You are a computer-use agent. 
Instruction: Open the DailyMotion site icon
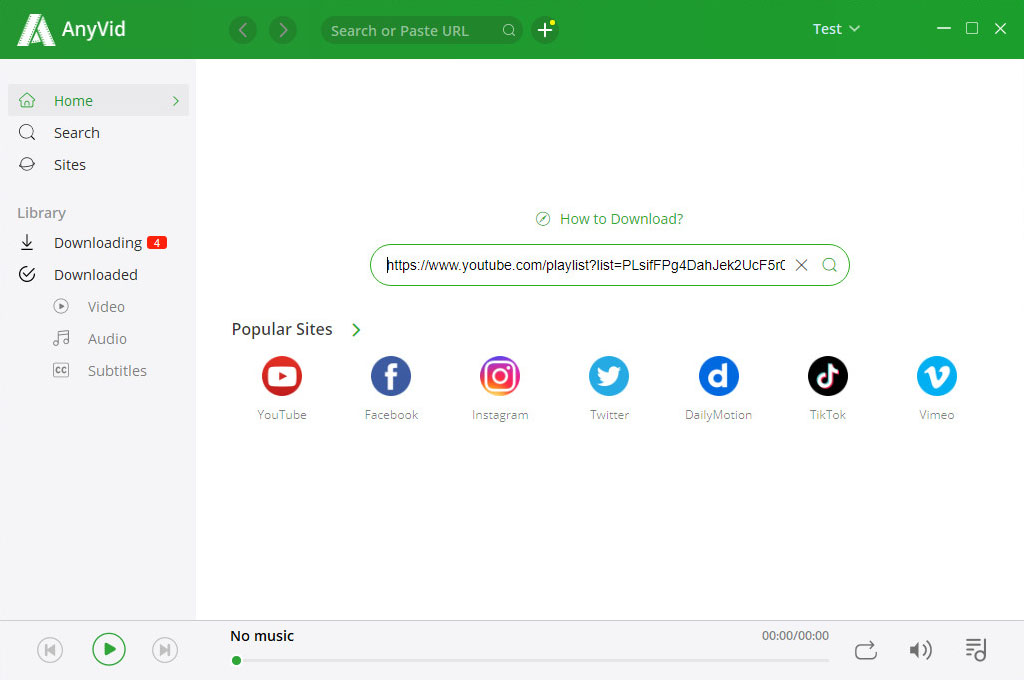coord(718,376)
